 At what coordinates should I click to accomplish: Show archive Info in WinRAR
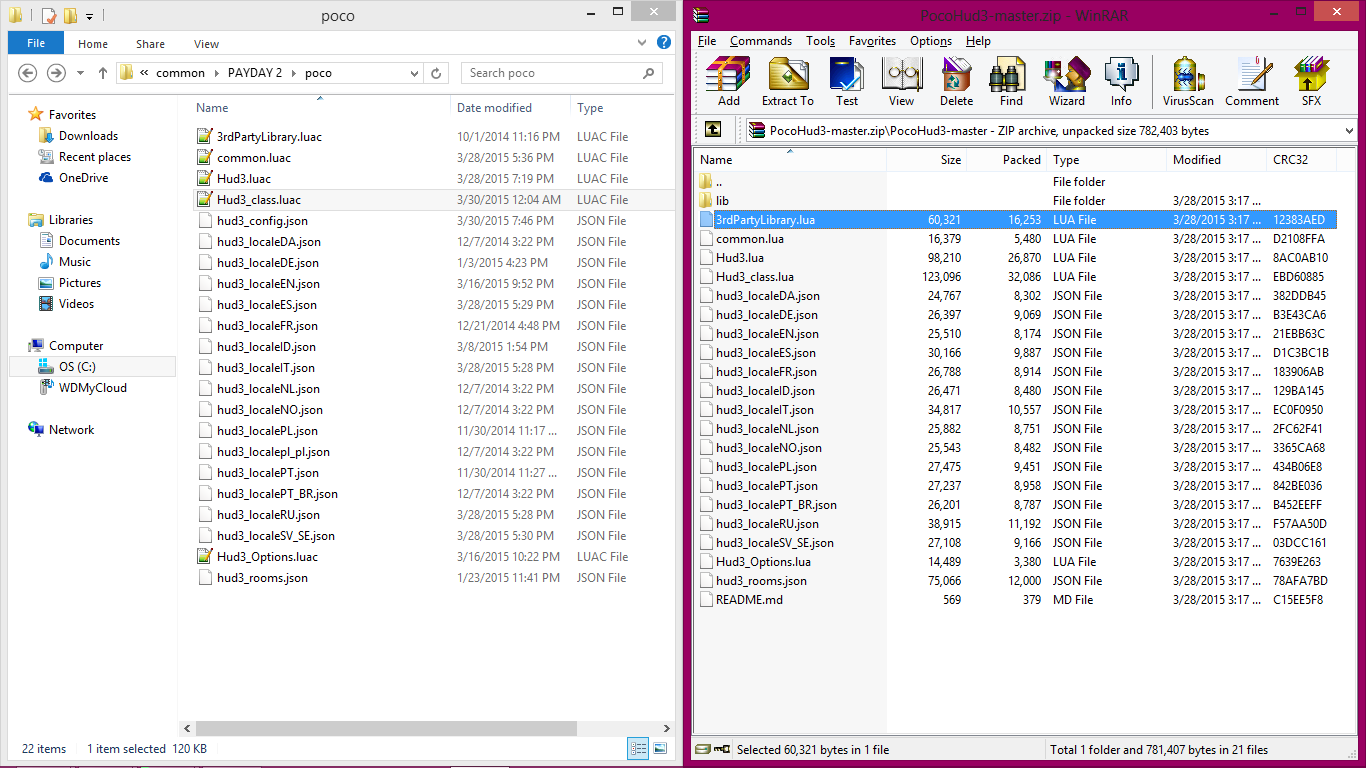(1121, 81)
